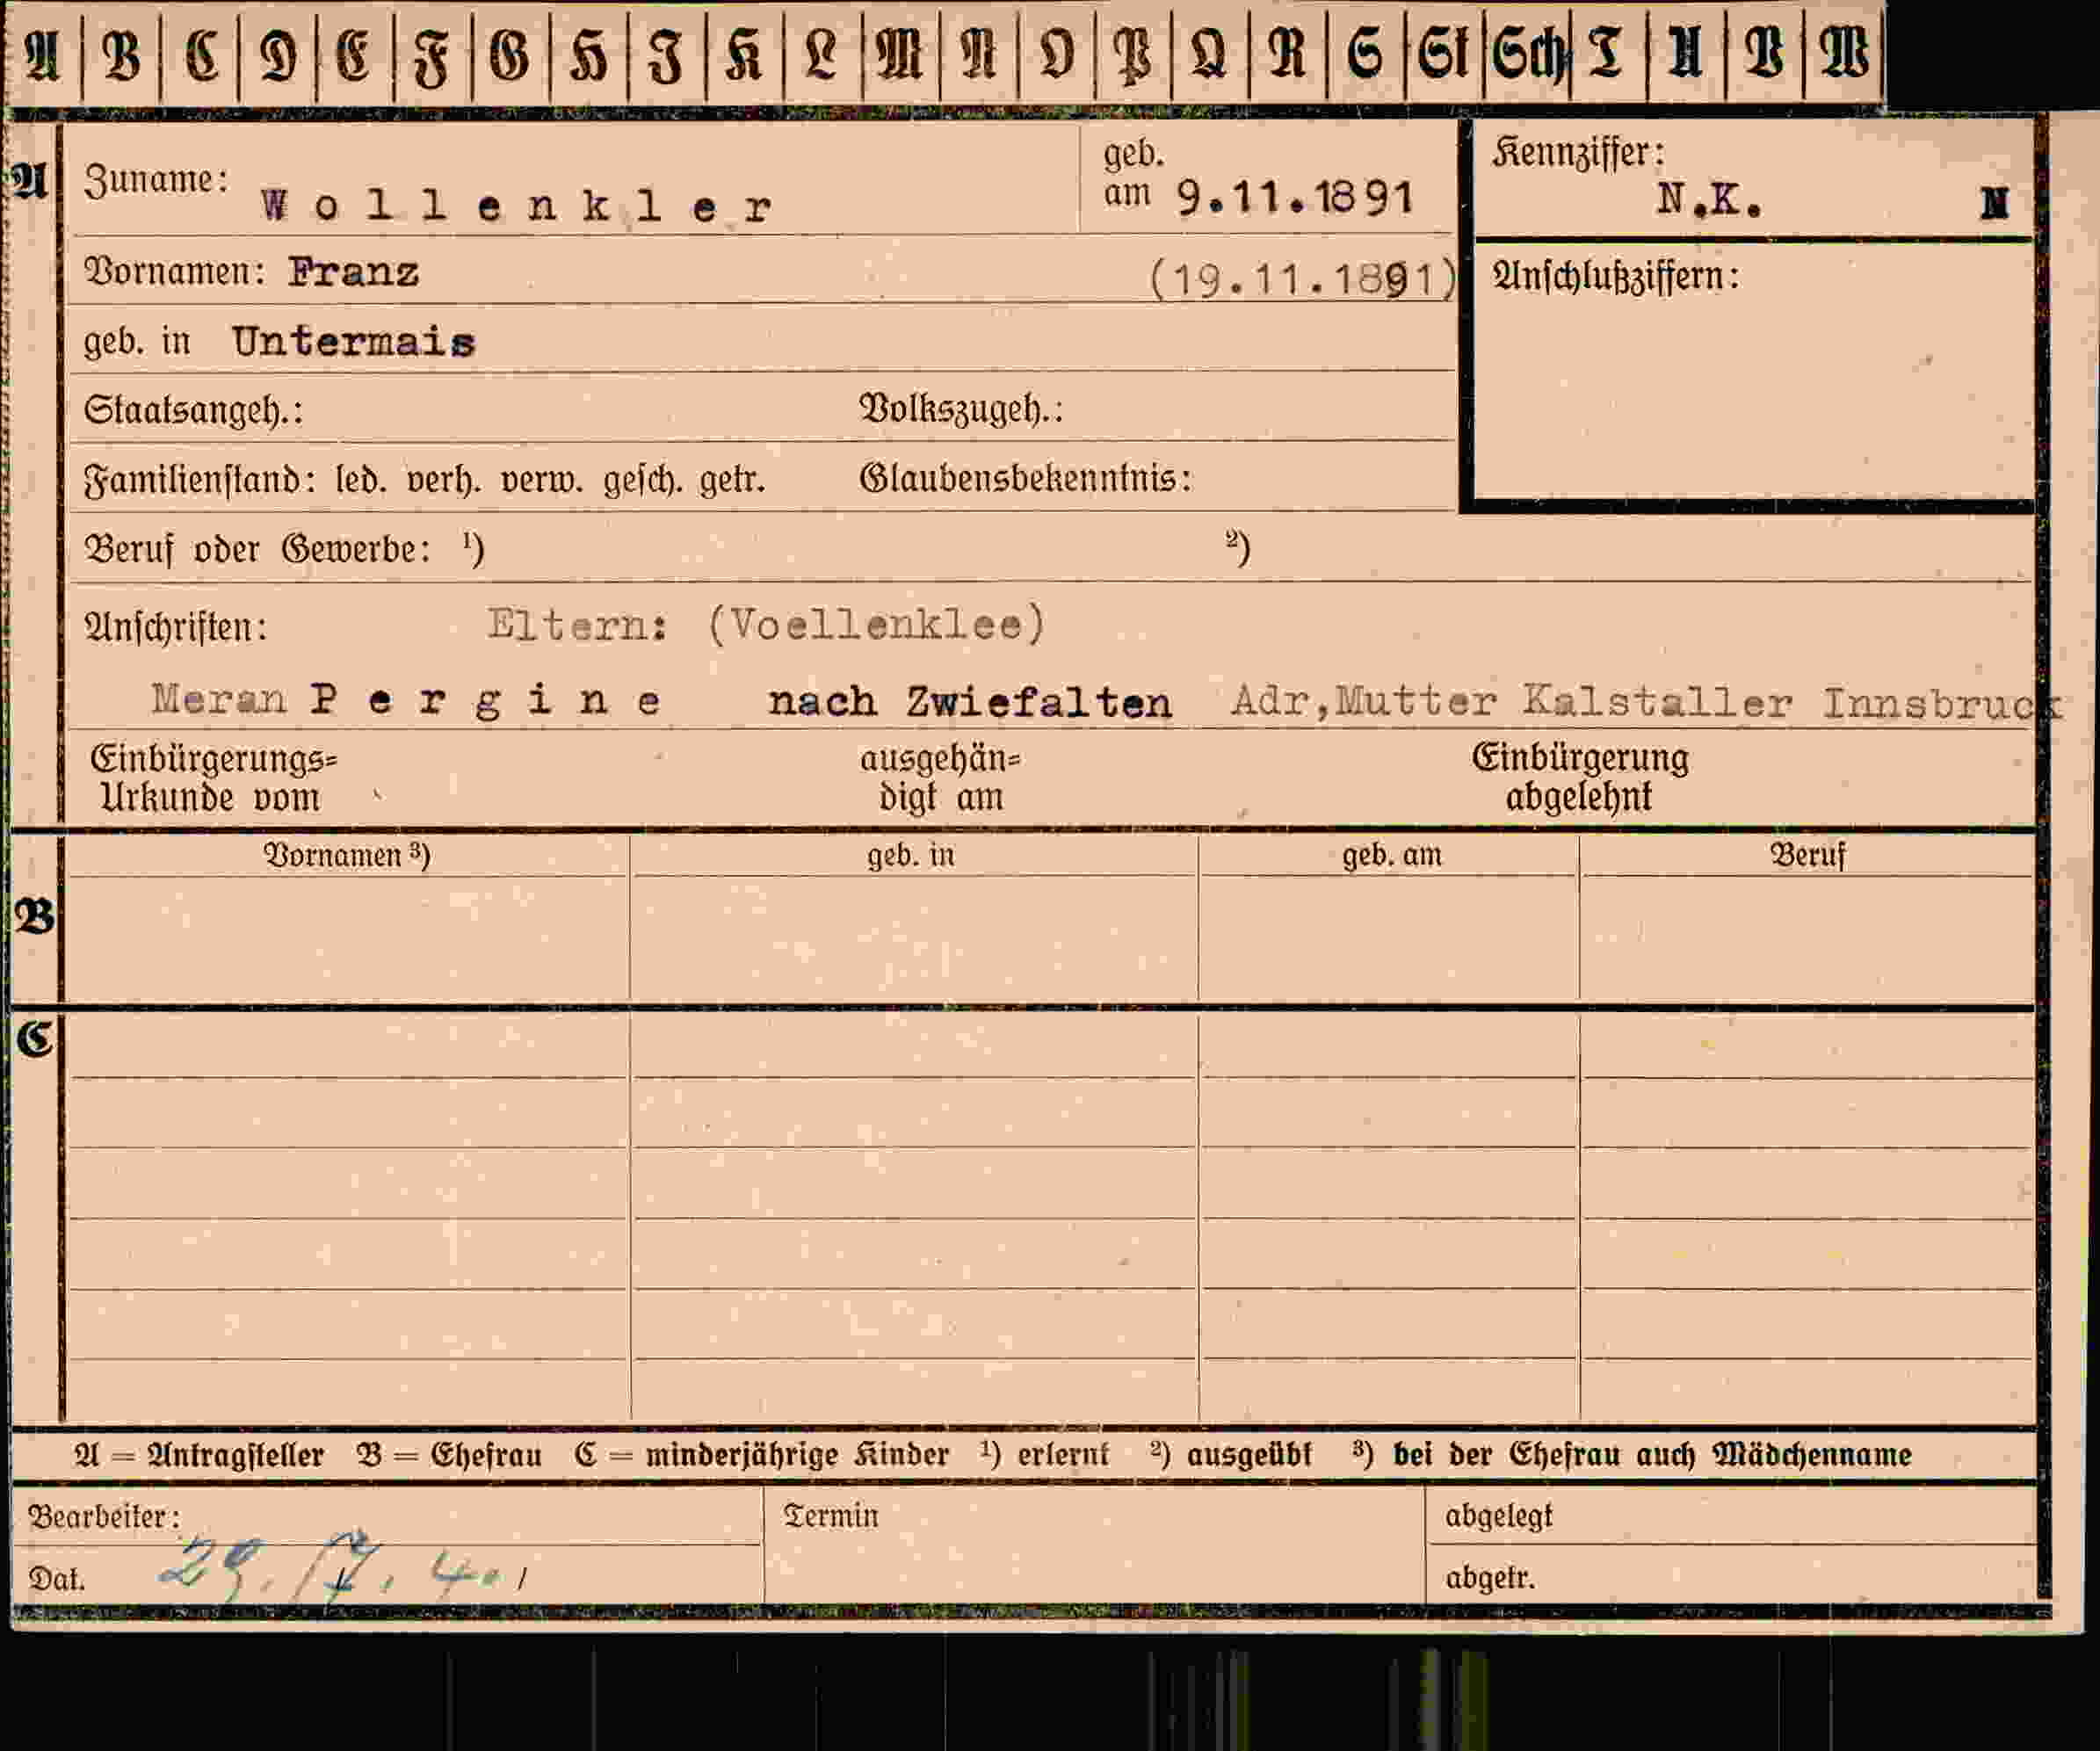Click the alternate date '(19.11.1891)'
2100x1751 pixels.
(1303, 279)
